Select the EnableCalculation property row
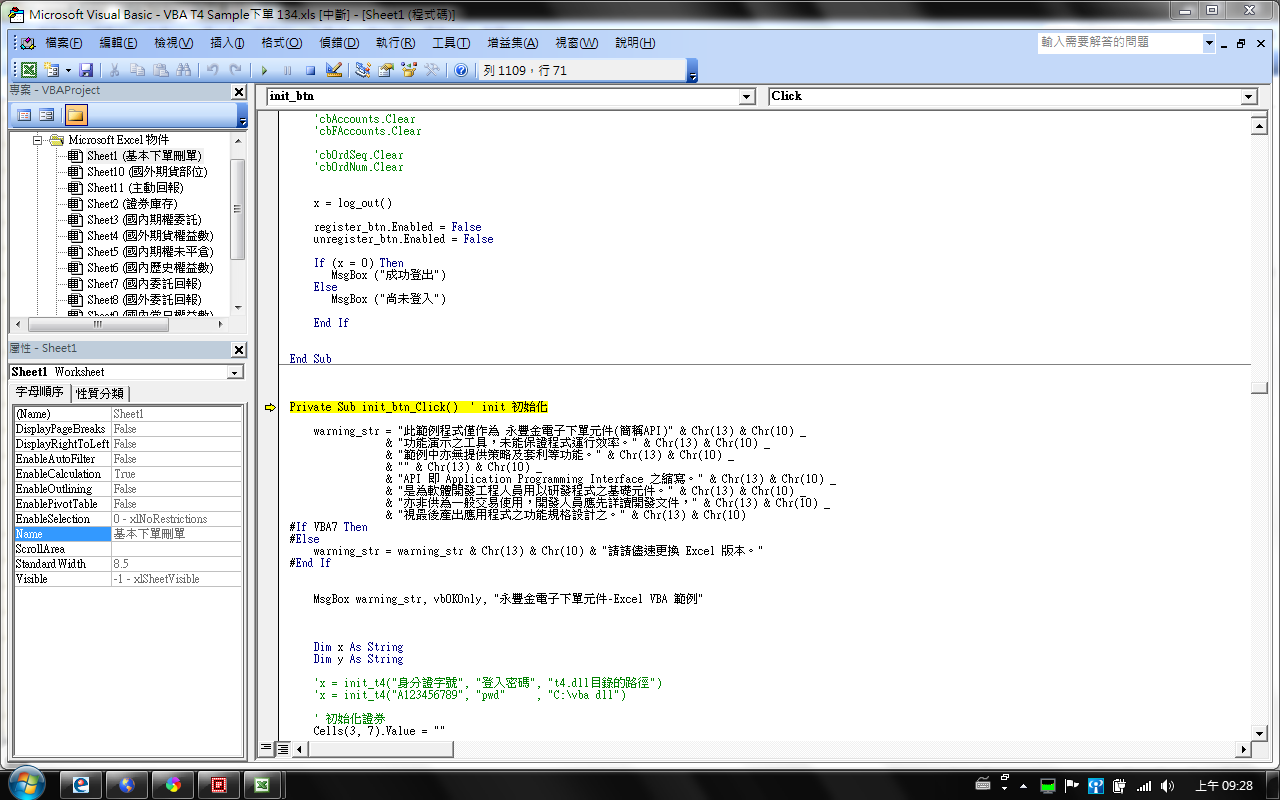The image size is (1280, 800). (127, 474)
